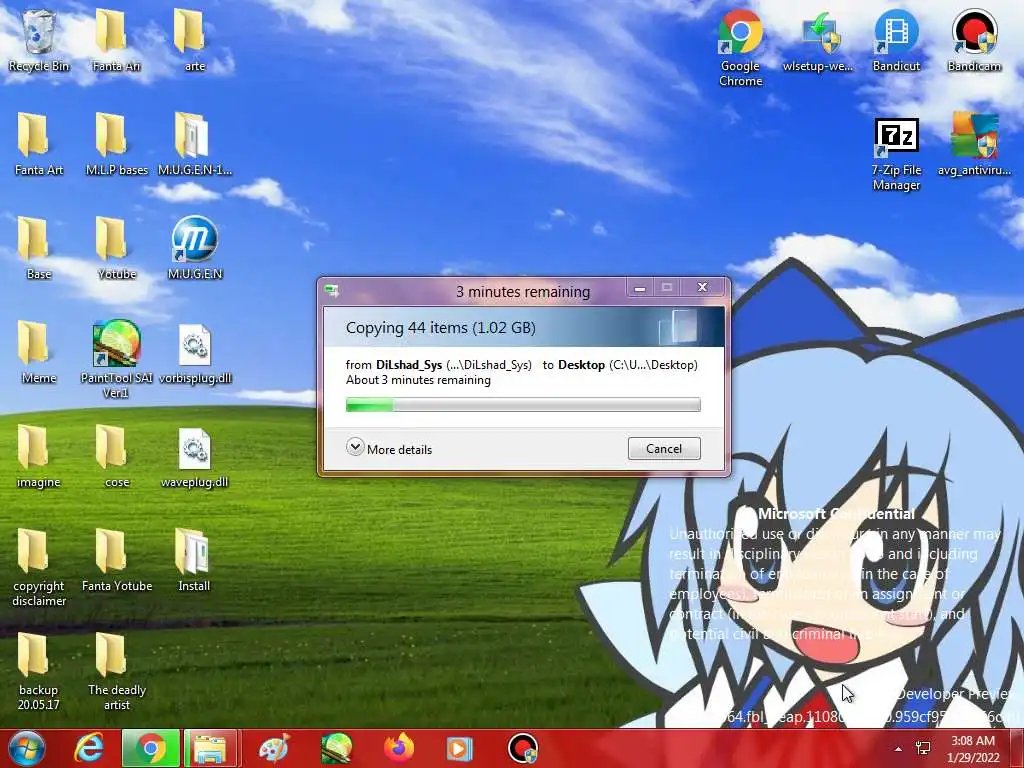Image resolution: width=1024 pixels, height=768 pixels.
Task: Click the Desktop destination link
Action: pos(581,365)
